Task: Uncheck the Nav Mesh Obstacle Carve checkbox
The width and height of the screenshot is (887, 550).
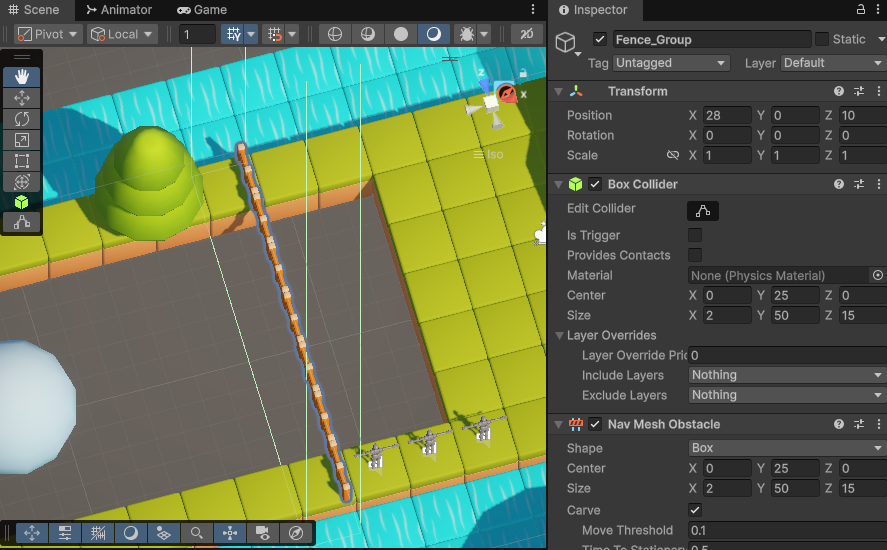Action: [694, 510]
